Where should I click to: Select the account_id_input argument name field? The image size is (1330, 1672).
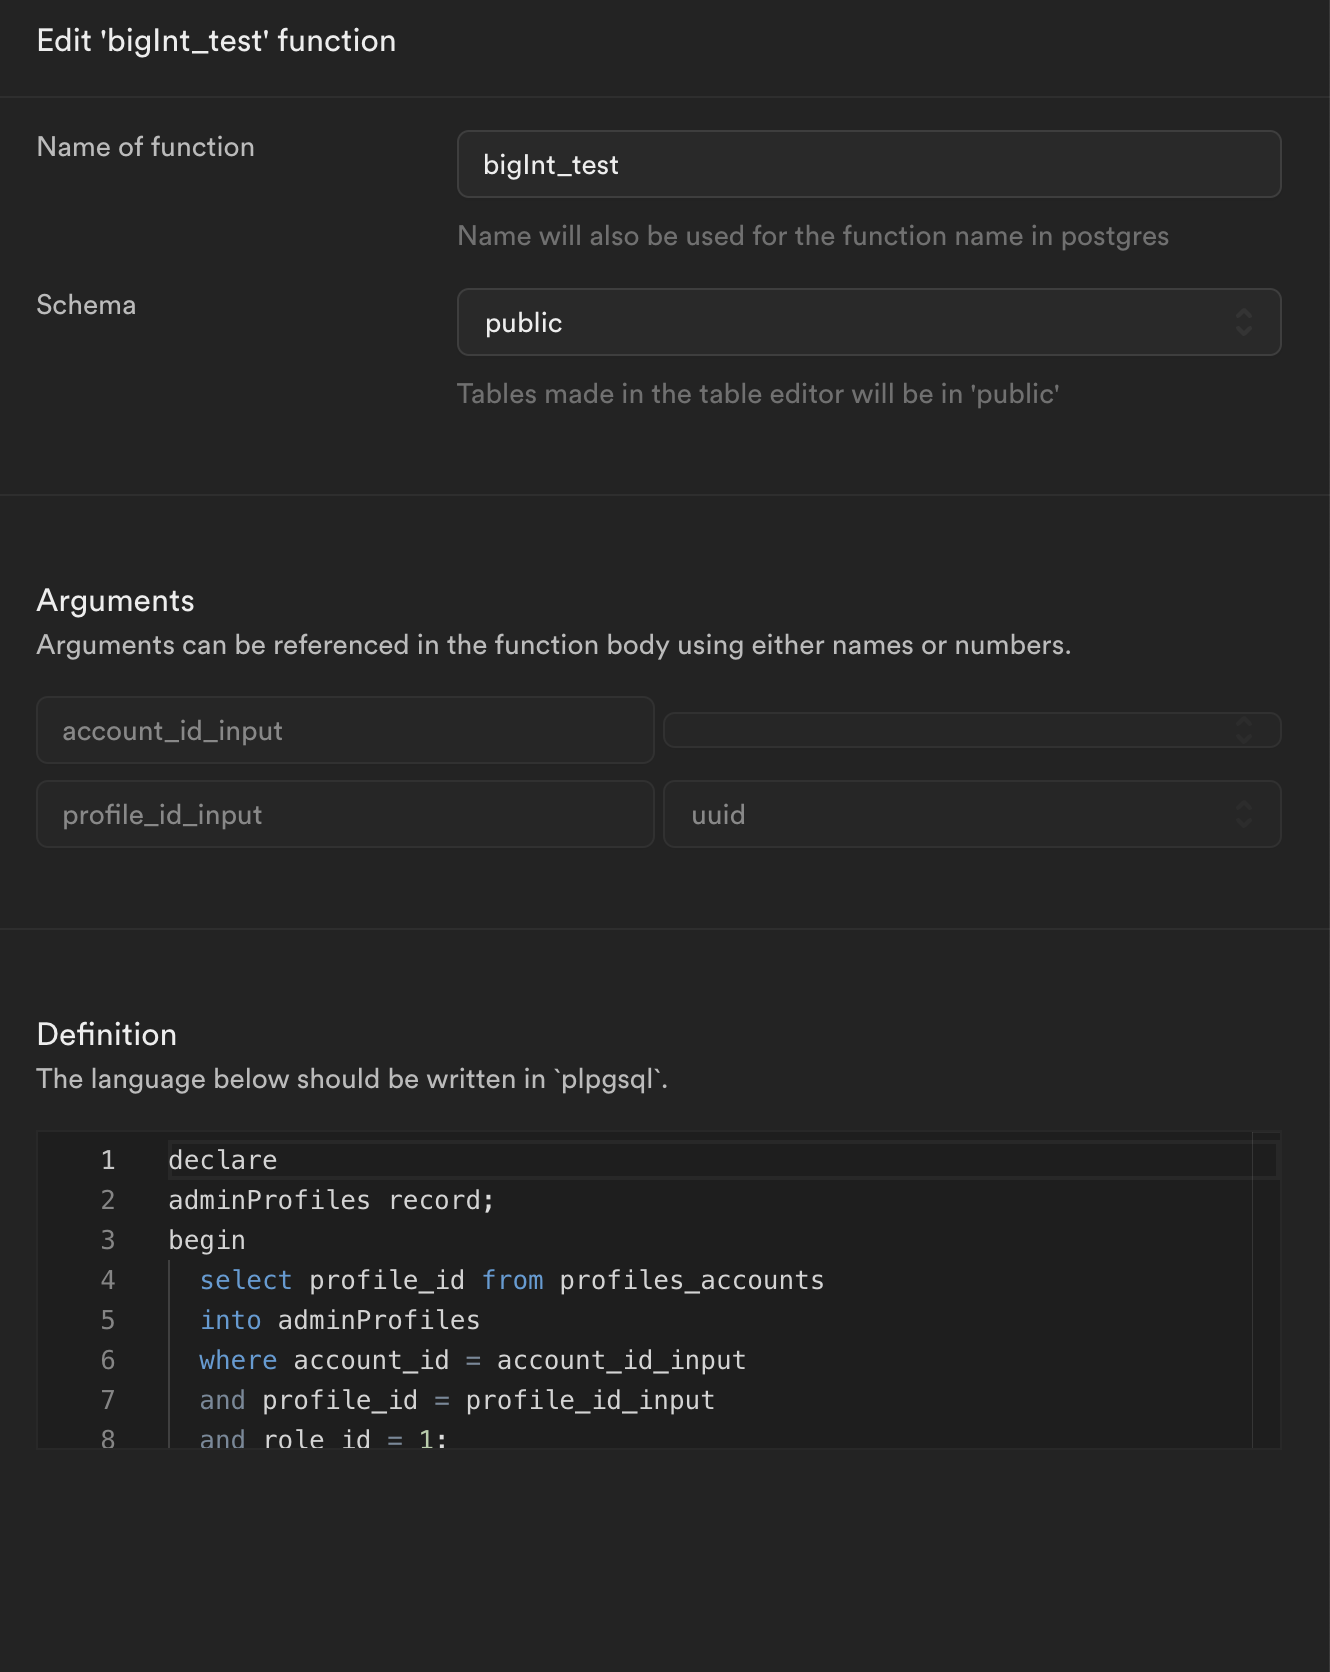[345, 730]
